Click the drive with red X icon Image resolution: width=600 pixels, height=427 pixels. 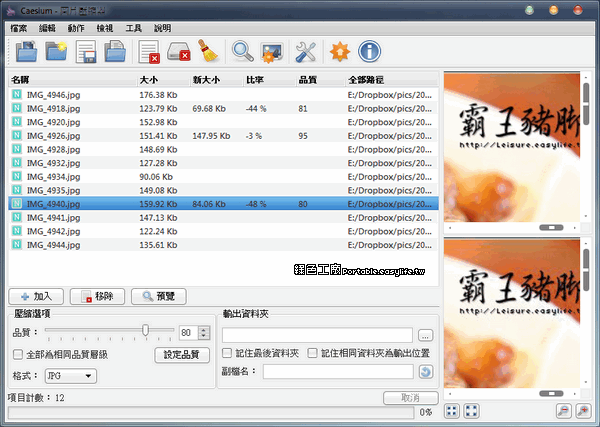point(179,51)
